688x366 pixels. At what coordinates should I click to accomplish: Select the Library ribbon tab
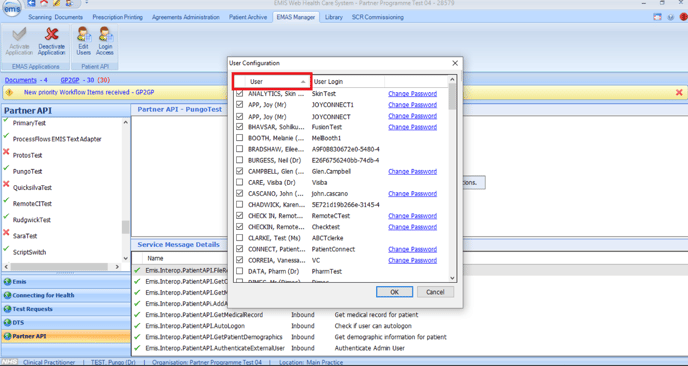click(333, 17)
